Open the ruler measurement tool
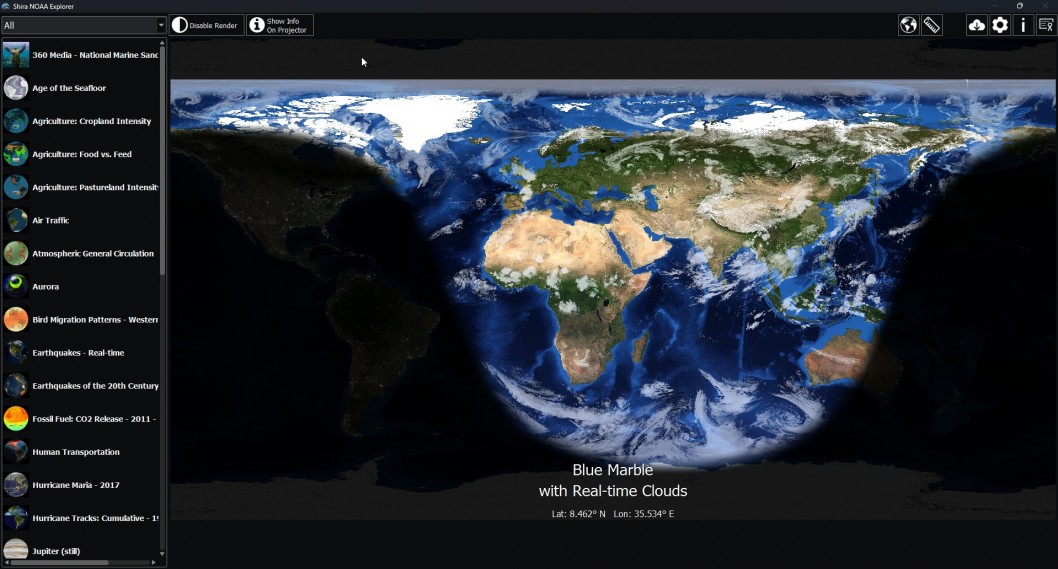 [932, 25]
